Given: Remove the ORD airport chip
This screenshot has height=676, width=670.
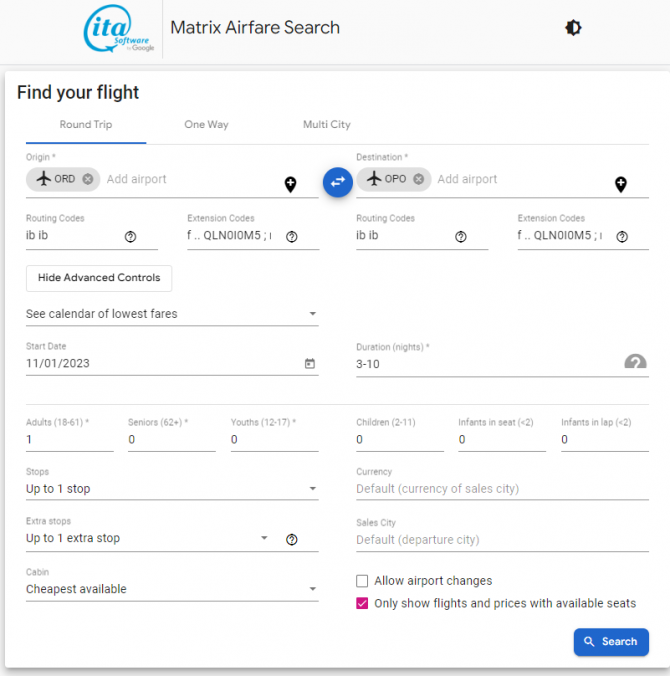Looking at the screenshot, I should [88, 179].
